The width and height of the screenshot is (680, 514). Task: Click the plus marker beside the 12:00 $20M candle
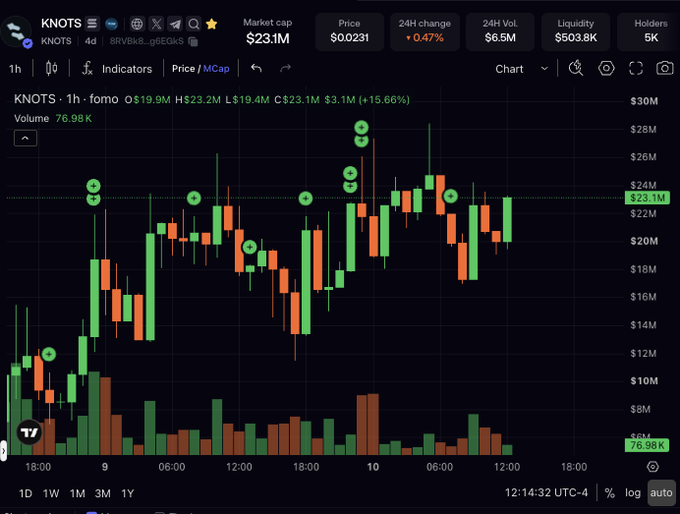click(x=249, y=247)
